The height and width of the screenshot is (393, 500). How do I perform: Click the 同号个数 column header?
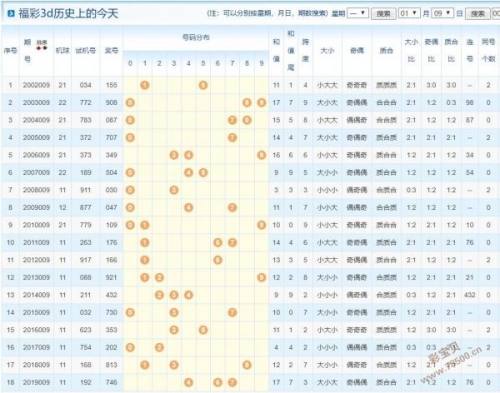(x=488, y=50)
